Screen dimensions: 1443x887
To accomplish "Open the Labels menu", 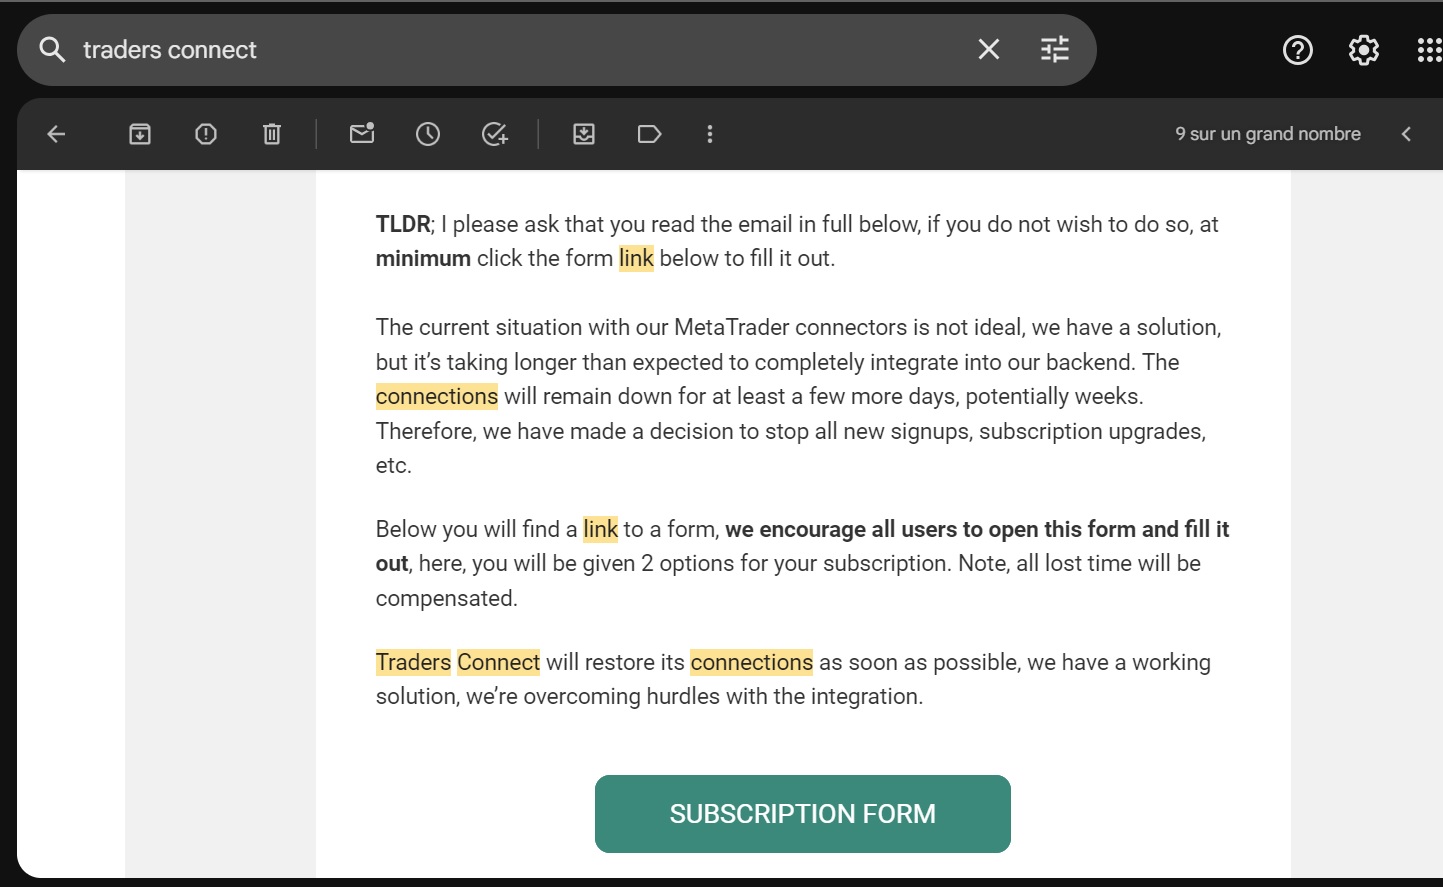I will 649,134.
